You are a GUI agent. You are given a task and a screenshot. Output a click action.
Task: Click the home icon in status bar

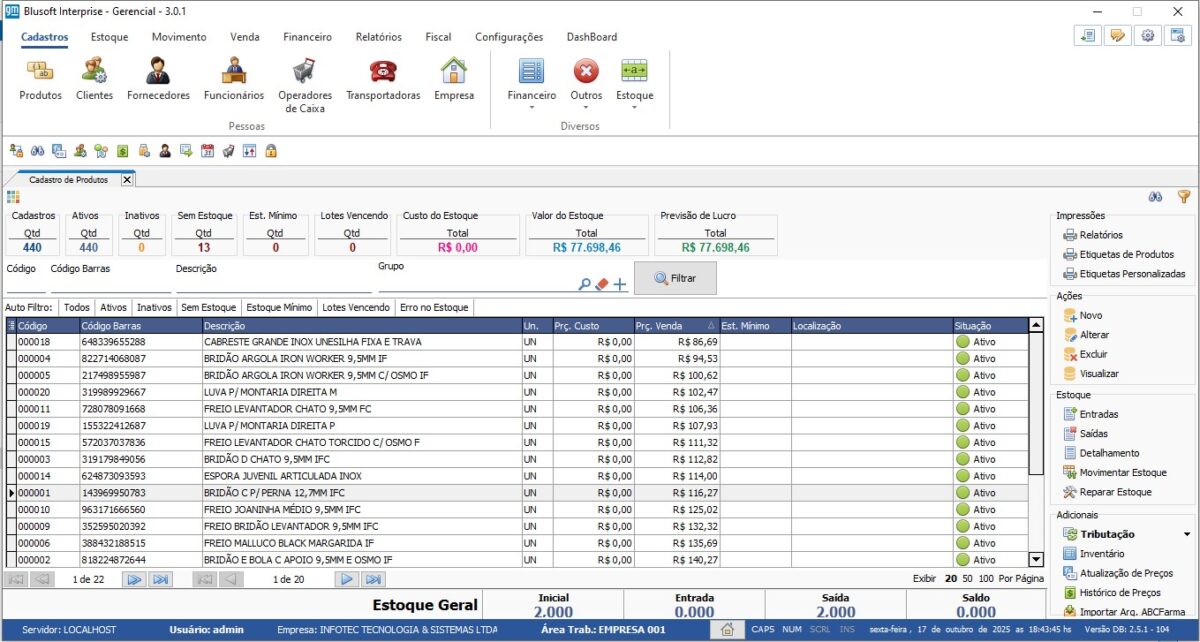tap(728, 629)
